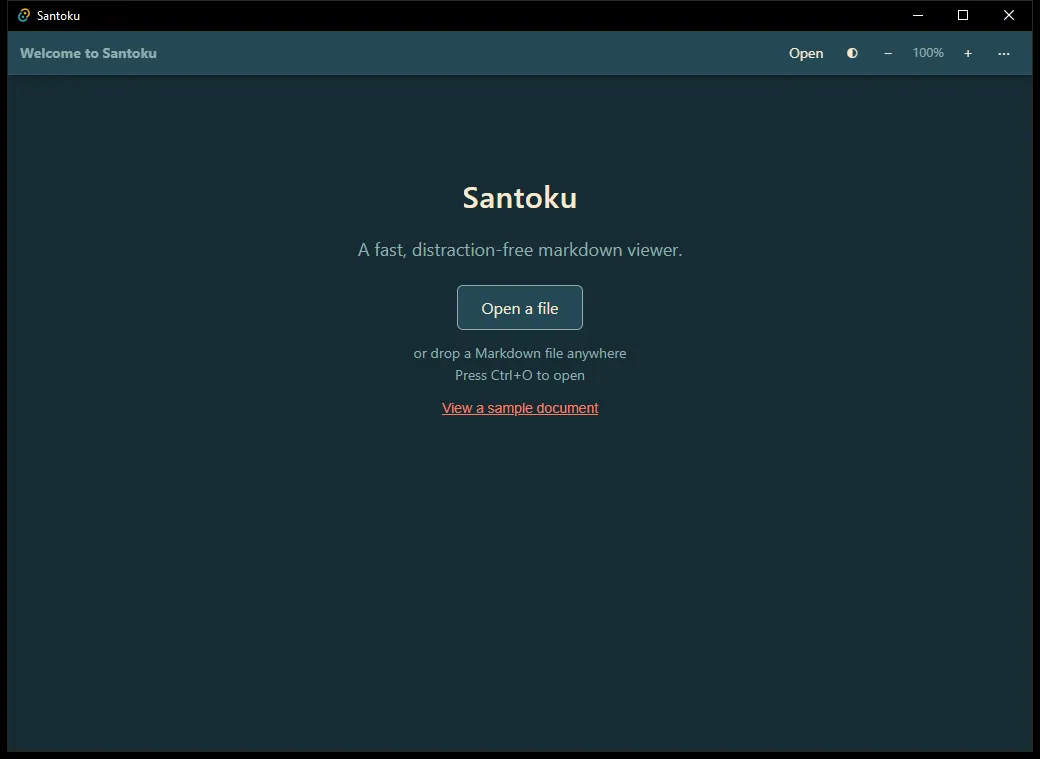This screenshot has width=1040, height=759.
Task: Minimize the Santoku window
Action: 918,15
